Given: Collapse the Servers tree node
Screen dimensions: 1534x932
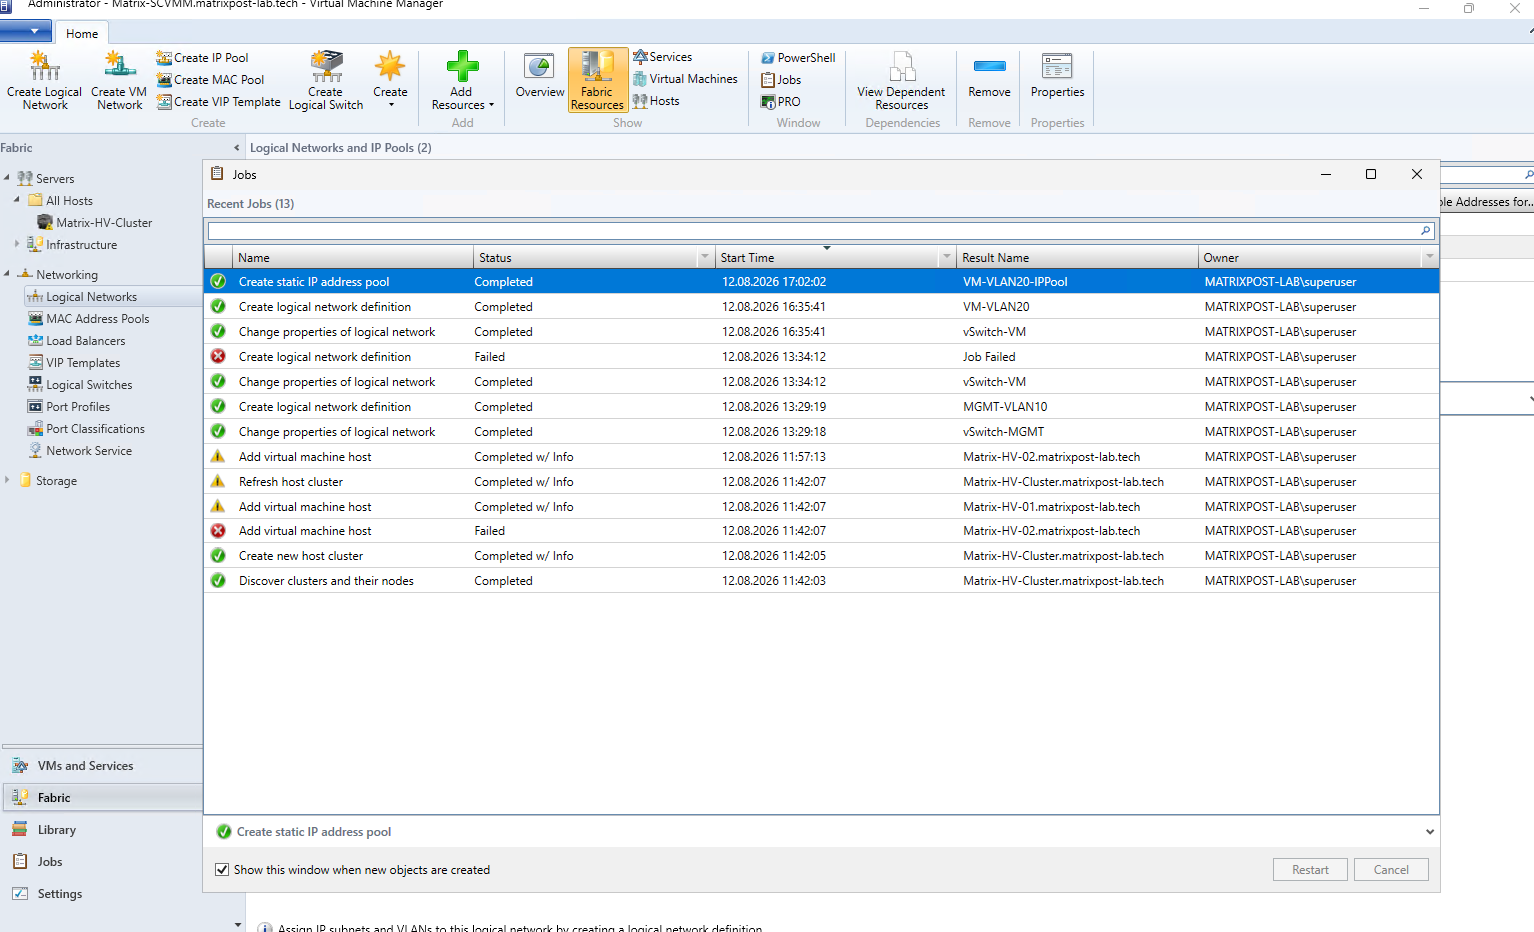Looking at the screenshot, I should [7, 178].
